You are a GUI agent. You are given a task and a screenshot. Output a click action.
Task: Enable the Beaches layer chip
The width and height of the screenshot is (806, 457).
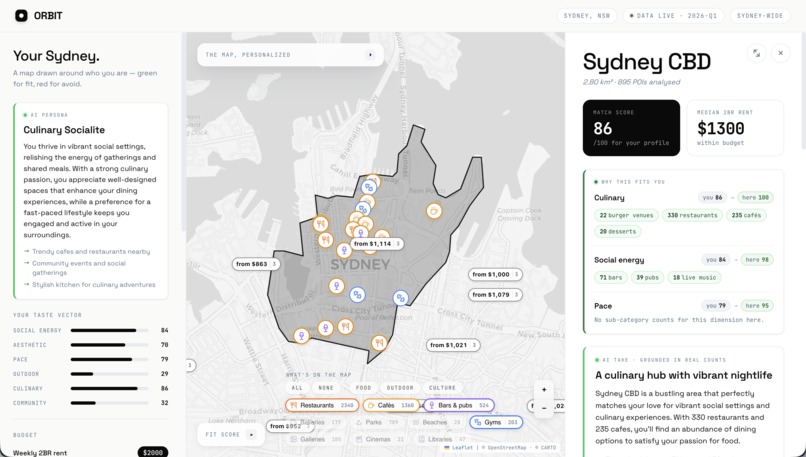click(437, 422)
